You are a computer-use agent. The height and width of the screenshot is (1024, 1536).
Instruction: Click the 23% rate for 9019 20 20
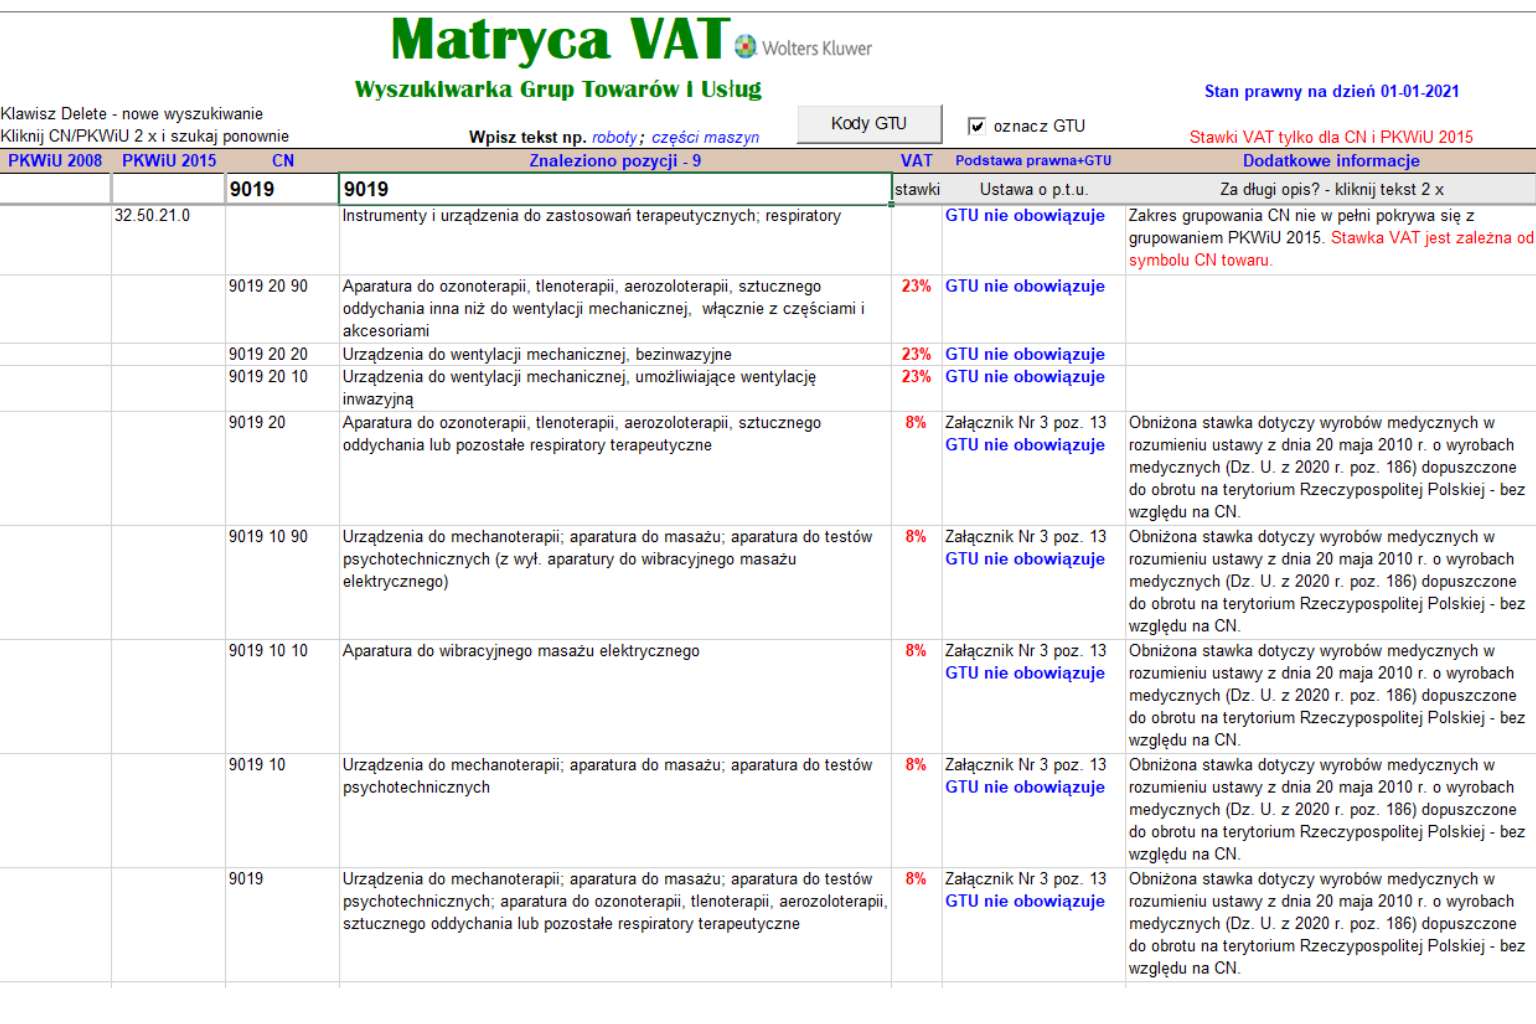pos(916,354)
